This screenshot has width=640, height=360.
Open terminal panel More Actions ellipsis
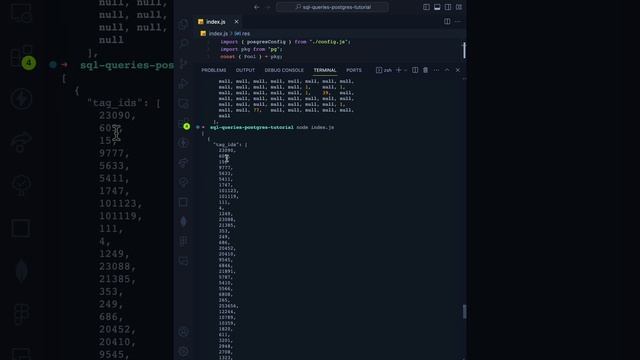click(436, 70)
